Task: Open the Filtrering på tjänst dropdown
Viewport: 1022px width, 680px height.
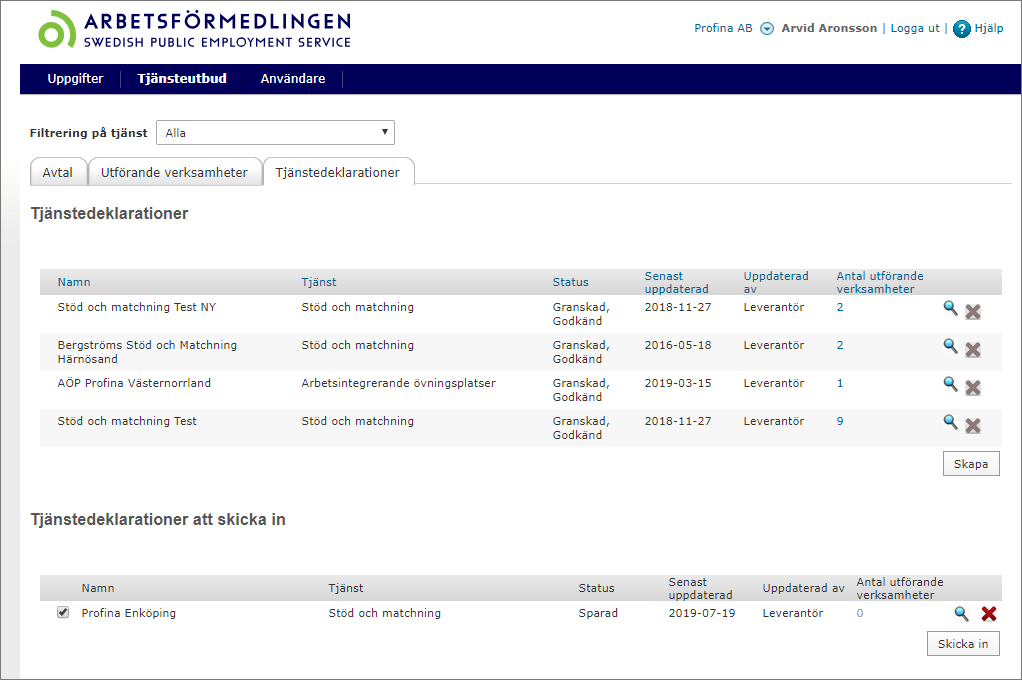Action: point(275,133)
